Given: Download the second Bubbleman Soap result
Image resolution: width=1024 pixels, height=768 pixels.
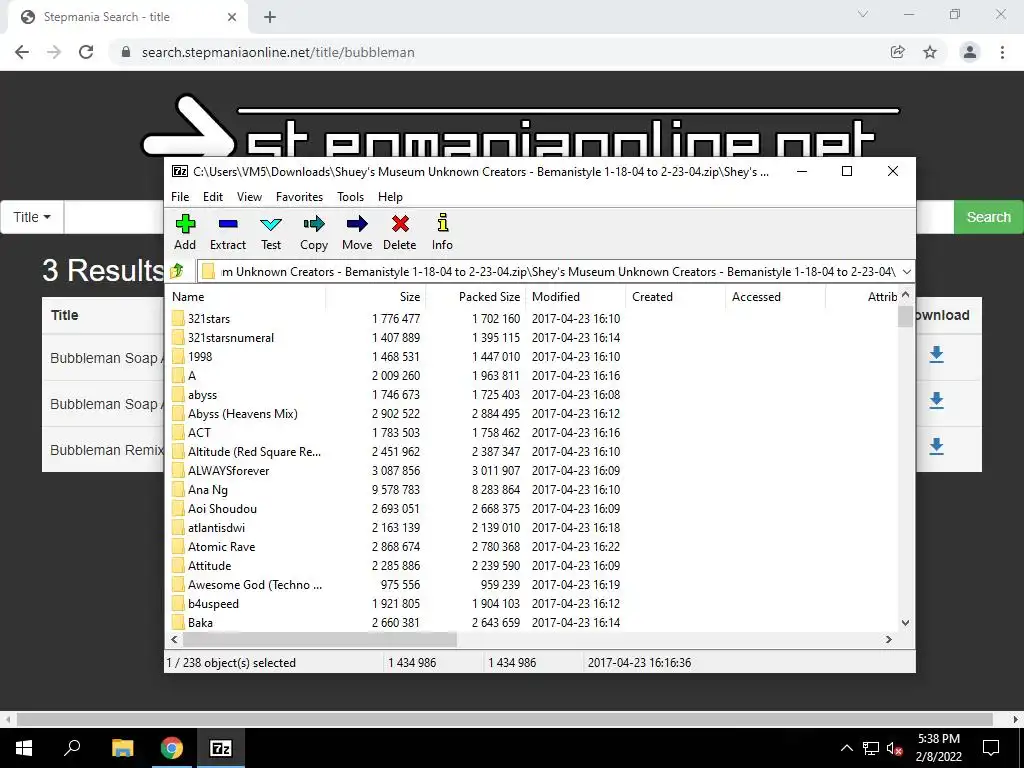Looking at the screenshot, I should pos(936,400).
